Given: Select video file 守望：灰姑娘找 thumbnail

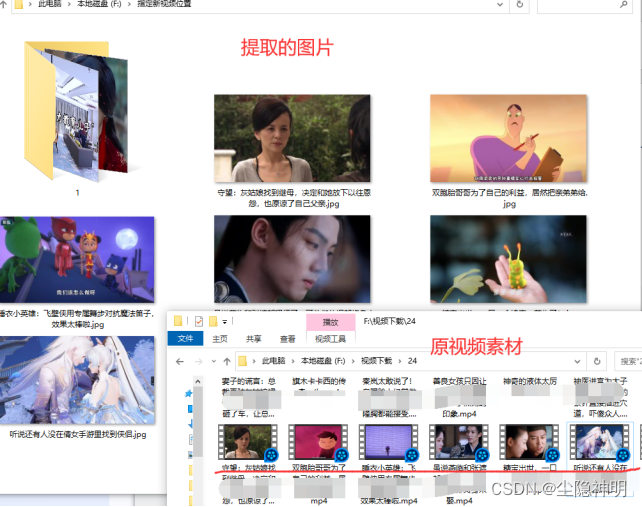Looking at the screenshot, I should click(x=248, y=441).
